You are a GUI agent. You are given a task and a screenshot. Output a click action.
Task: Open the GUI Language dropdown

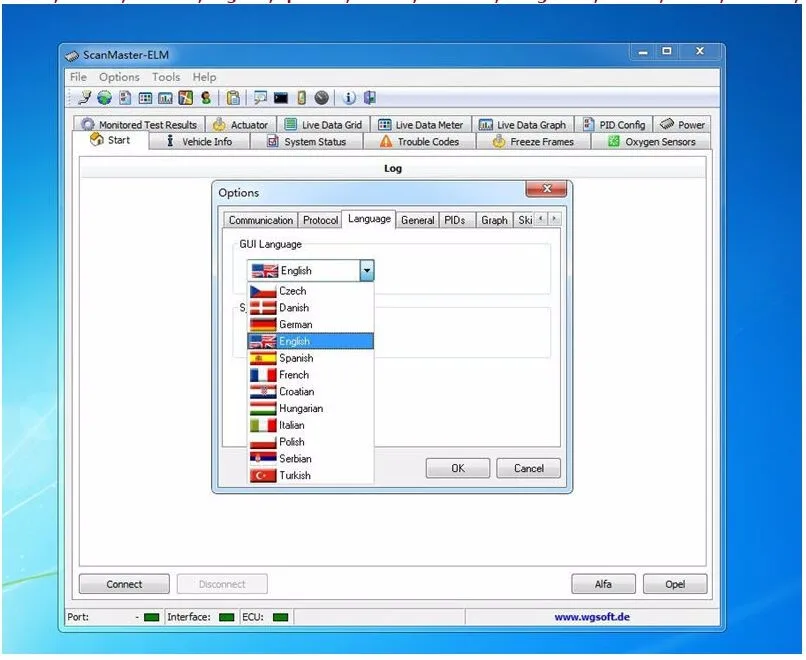[x=366, y=269]
